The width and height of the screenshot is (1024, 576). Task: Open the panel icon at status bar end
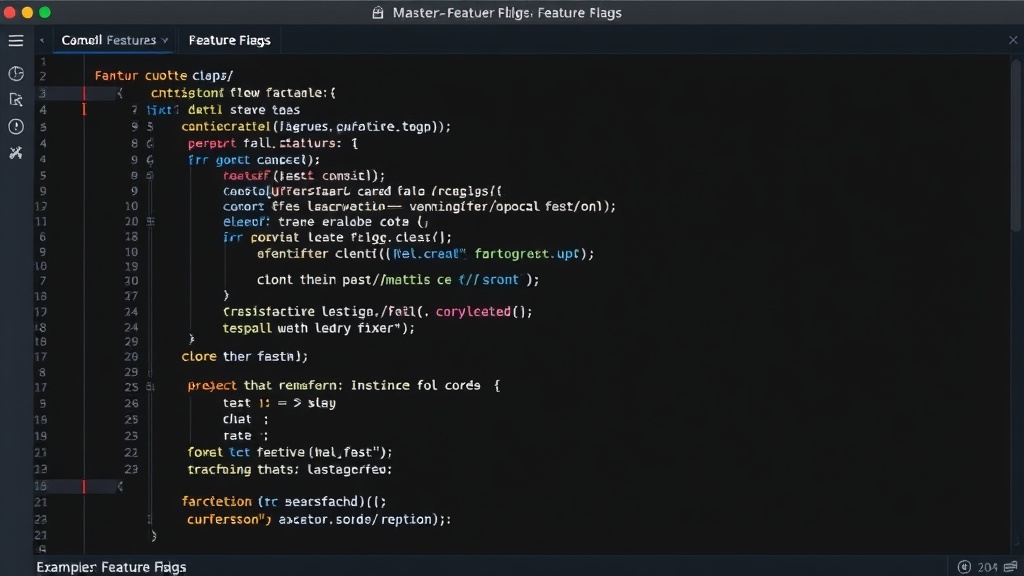point(1011,567)
